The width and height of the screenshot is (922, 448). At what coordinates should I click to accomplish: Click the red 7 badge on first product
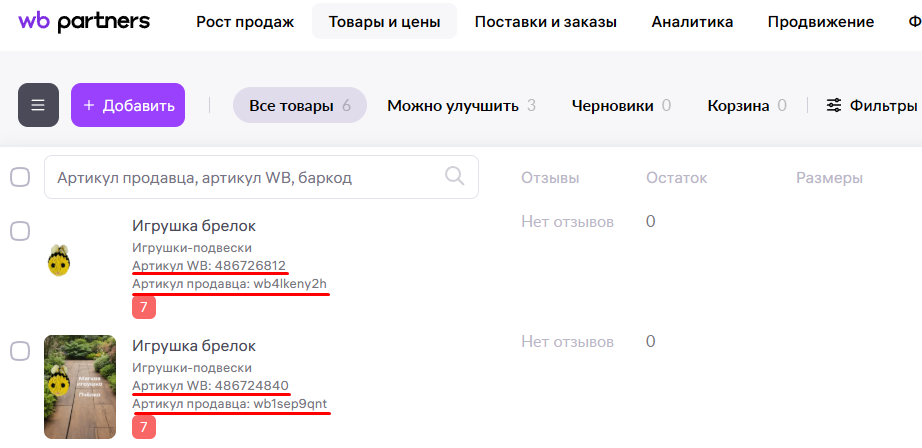point(144,308)
